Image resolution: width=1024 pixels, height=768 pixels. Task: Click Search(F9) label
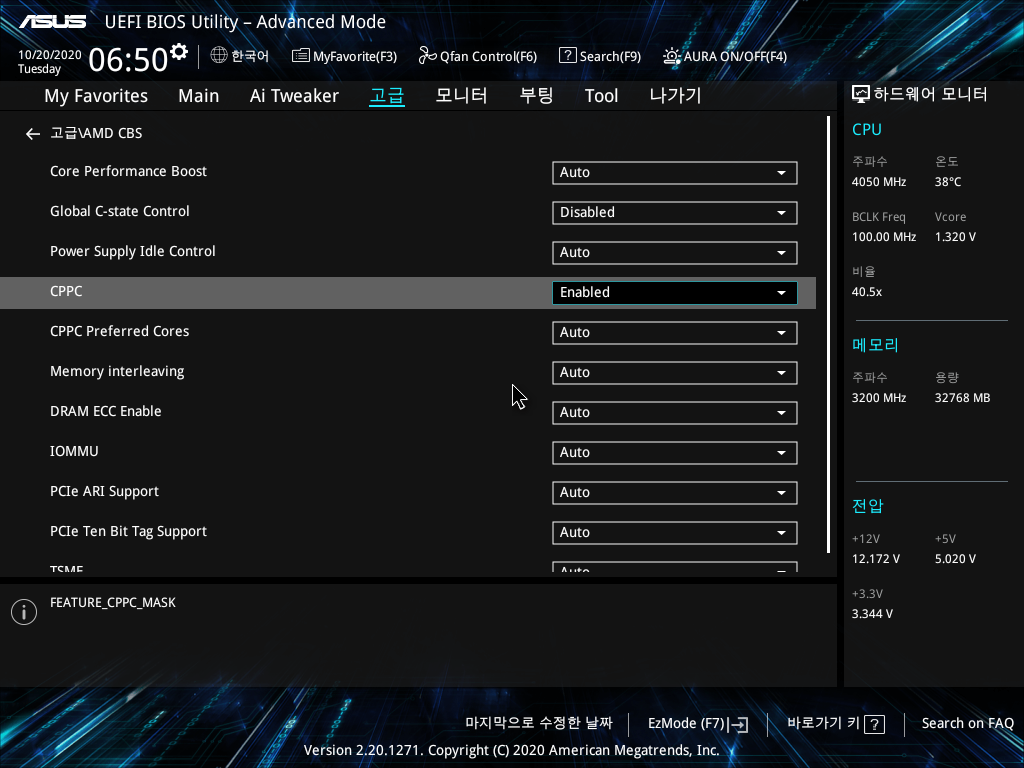tap(610, 57)
